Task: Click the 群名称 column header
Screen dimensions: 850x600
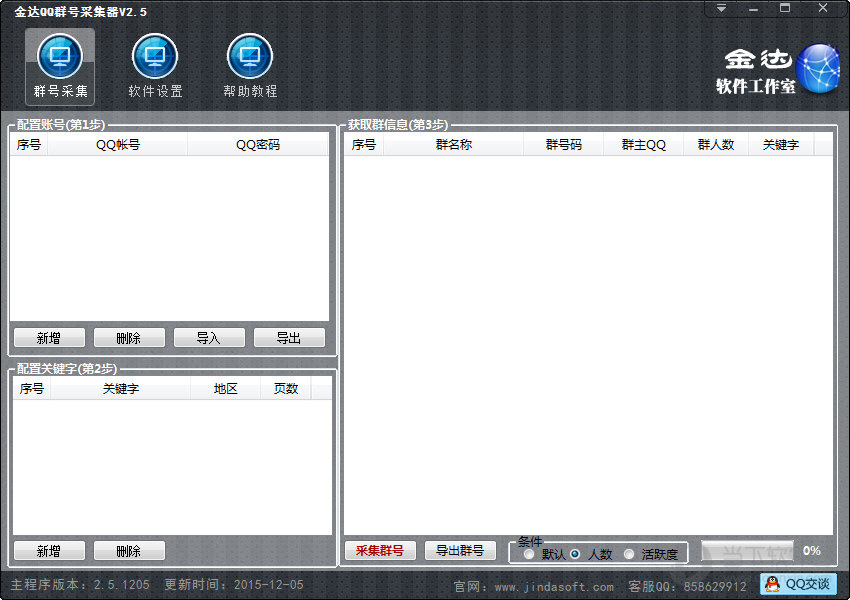Action: point(453,145)
